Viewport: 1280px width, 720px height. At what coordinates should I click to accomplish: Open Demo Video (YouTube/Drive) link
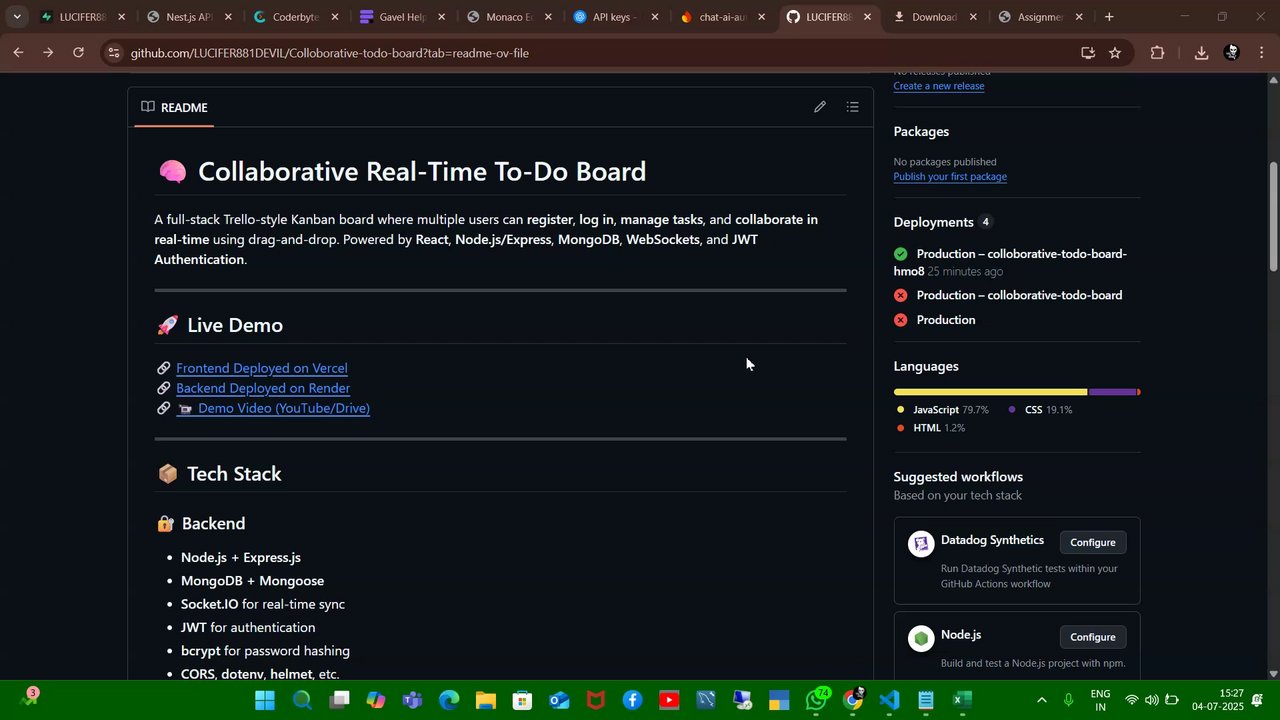tap(273, 408)
